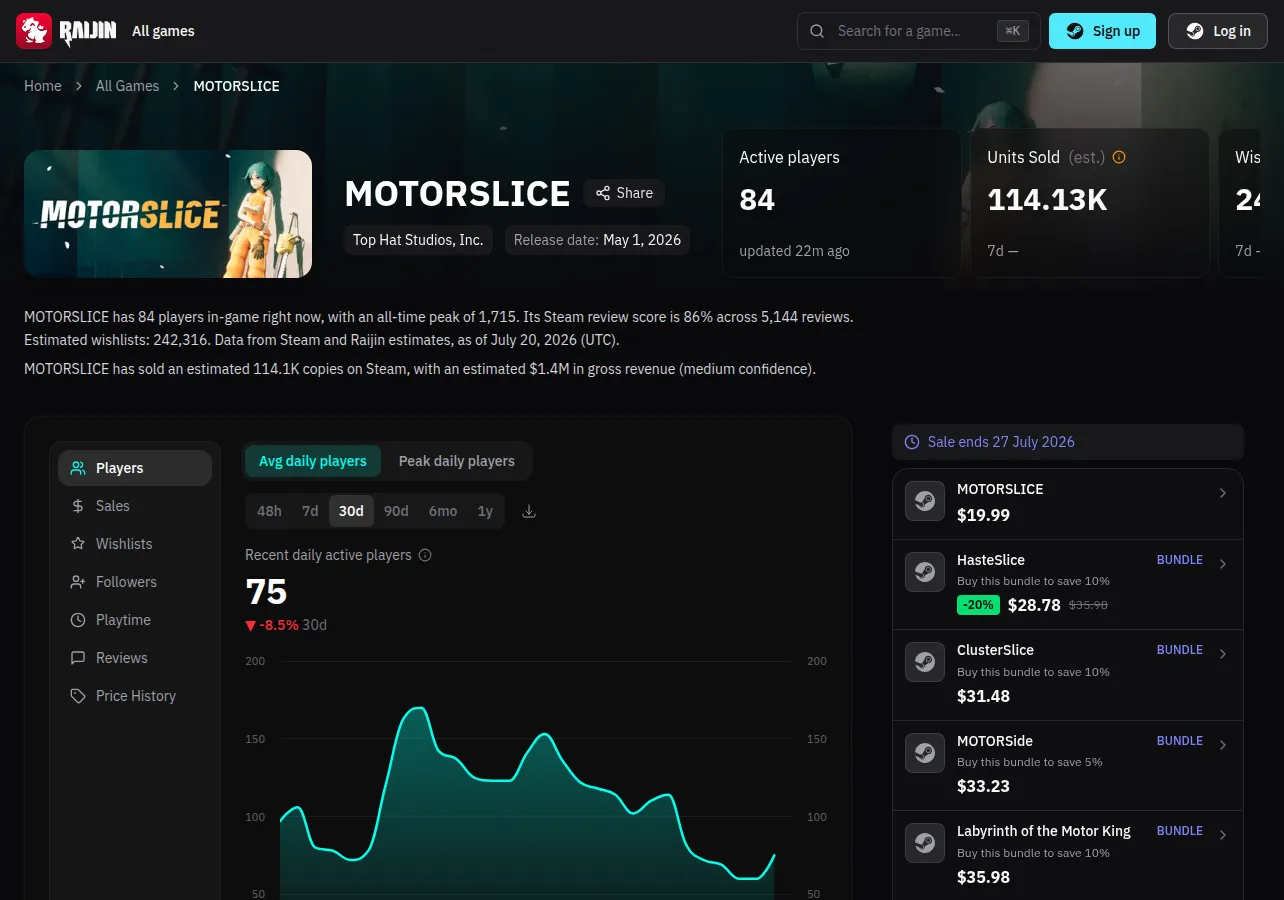This screenshot has height=900, width=1284.
Task: Click the Active players stat card
Action: 842,203
